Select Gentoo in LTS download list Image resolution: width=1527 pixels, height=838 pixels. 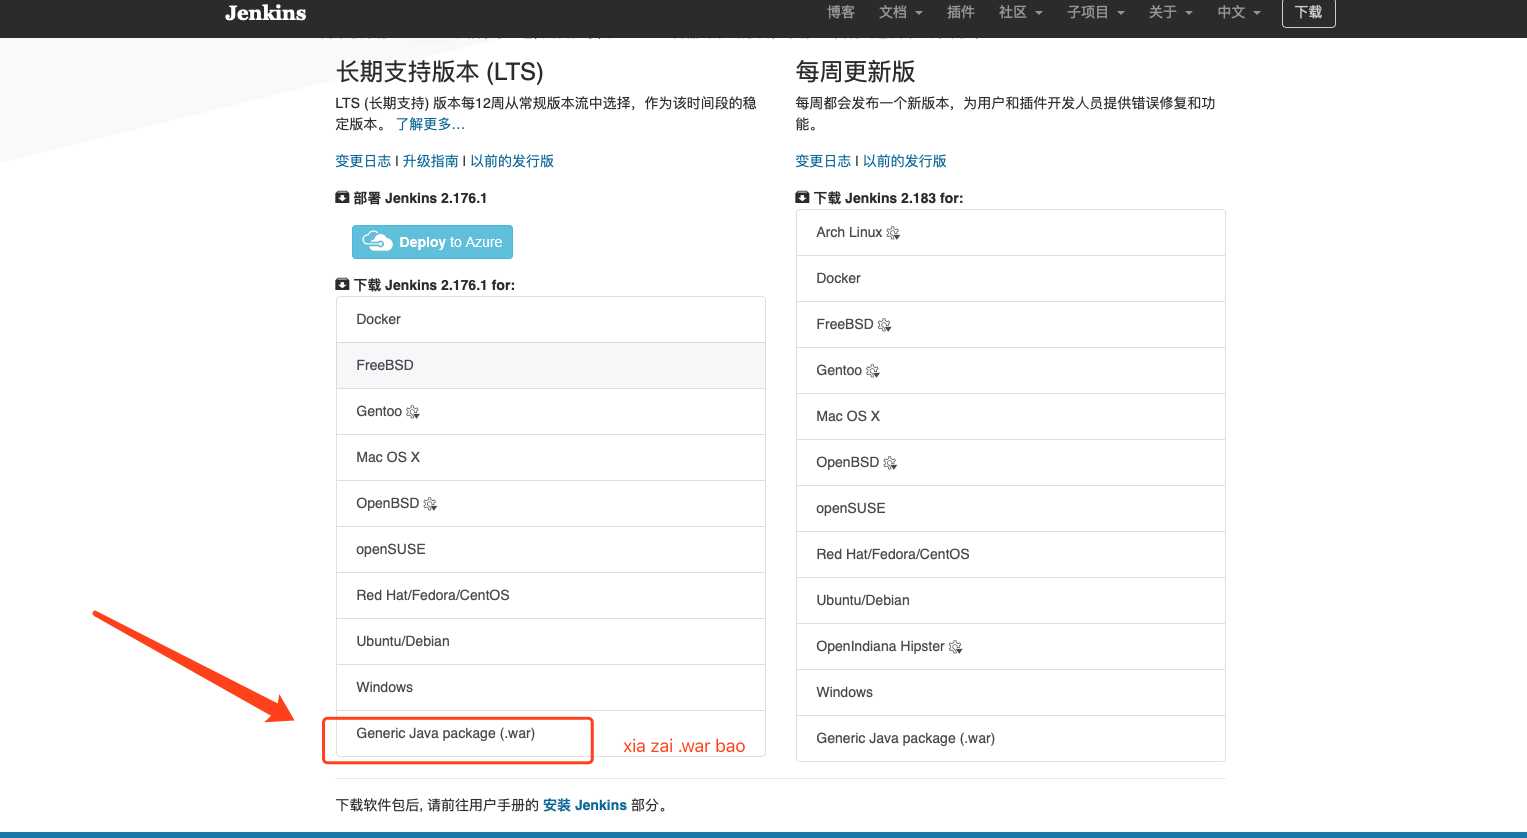coord(551,411)
